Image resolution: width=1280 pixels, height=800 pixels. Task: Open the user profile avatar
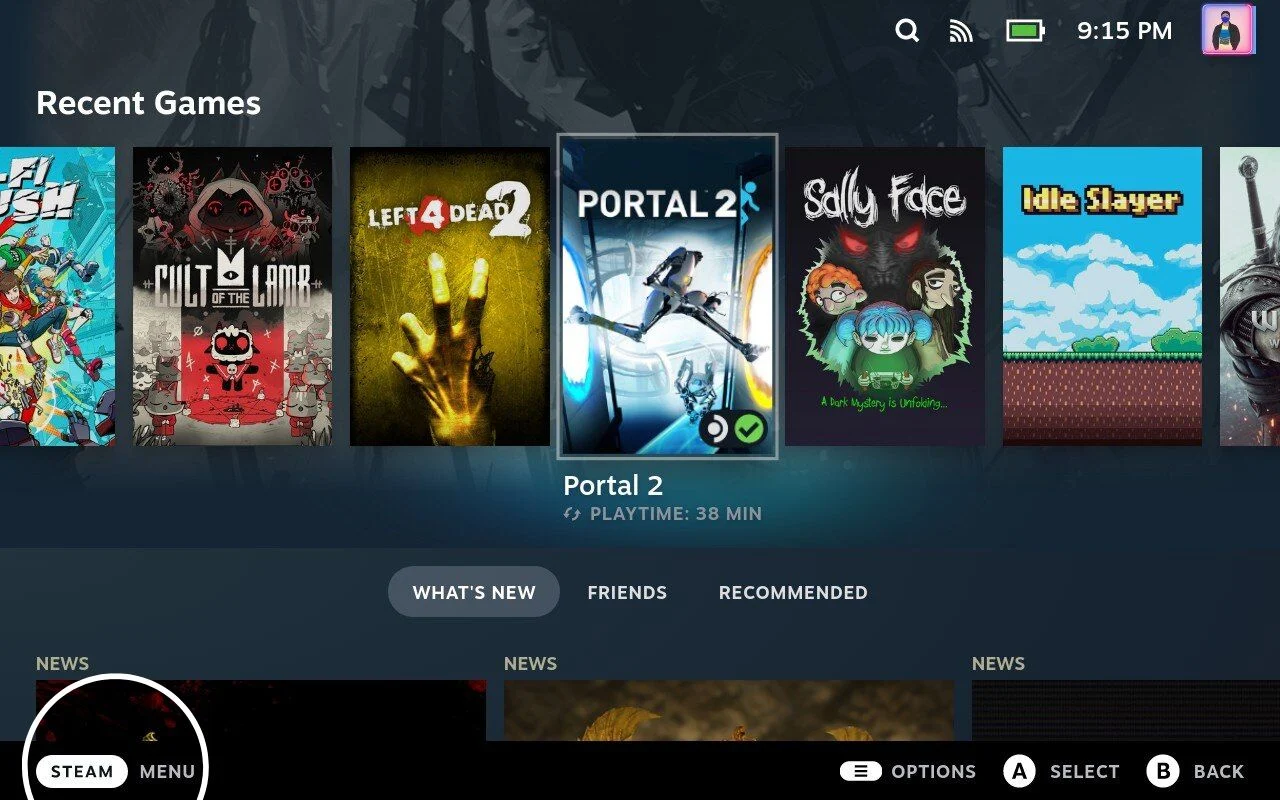tap(1228, 30)
